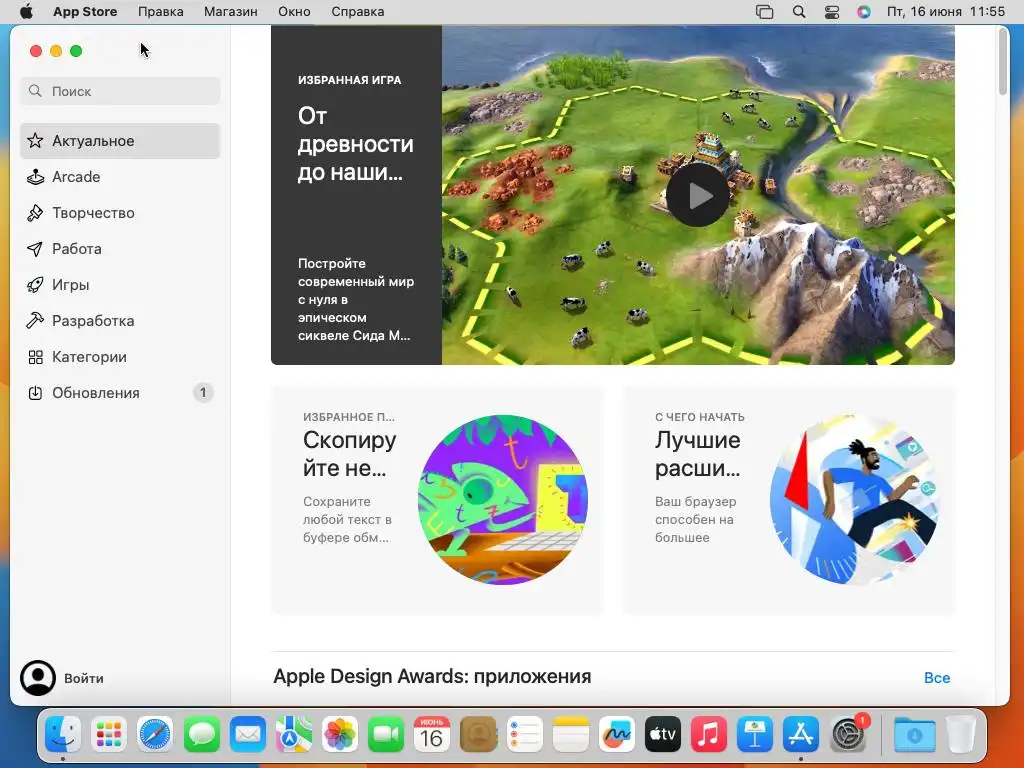Click the account avatar icon
The image size is (1024, 768).
coord(38,678)
